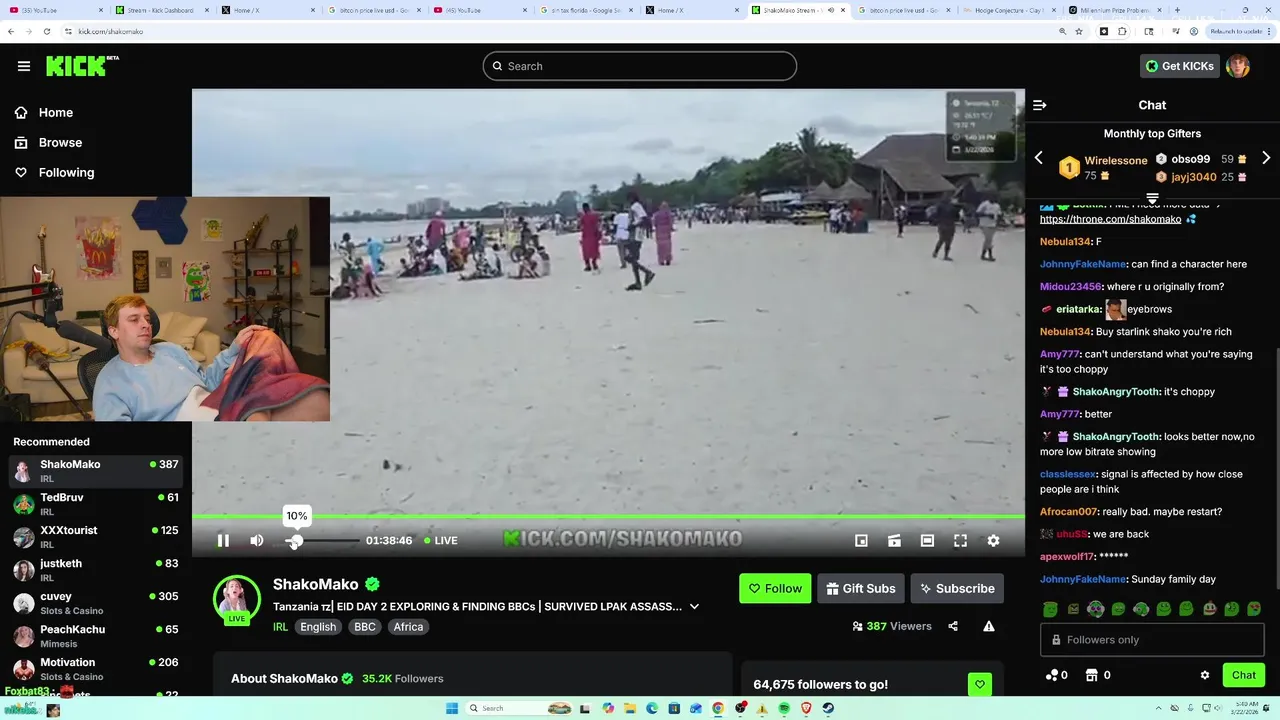Viewport: 1280px width, 720px height.
Task: Share the stream via share icon
Action: click(953, 626)
